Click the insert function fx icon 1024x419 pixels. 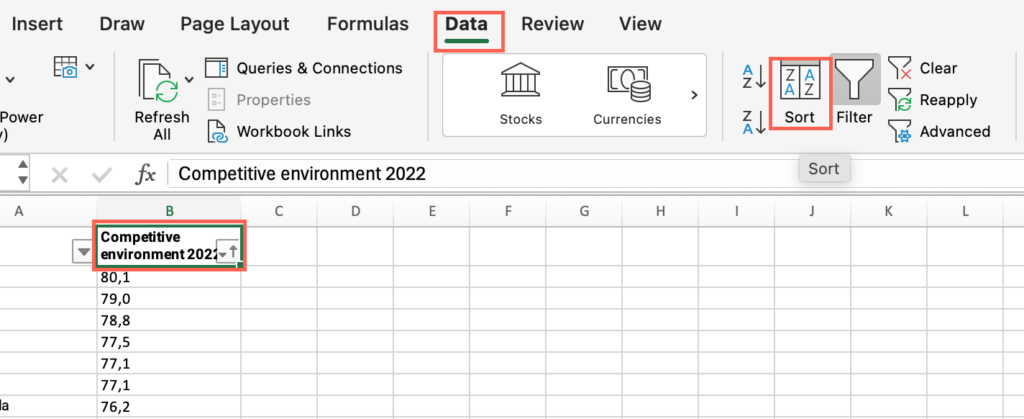coord(145,174)
